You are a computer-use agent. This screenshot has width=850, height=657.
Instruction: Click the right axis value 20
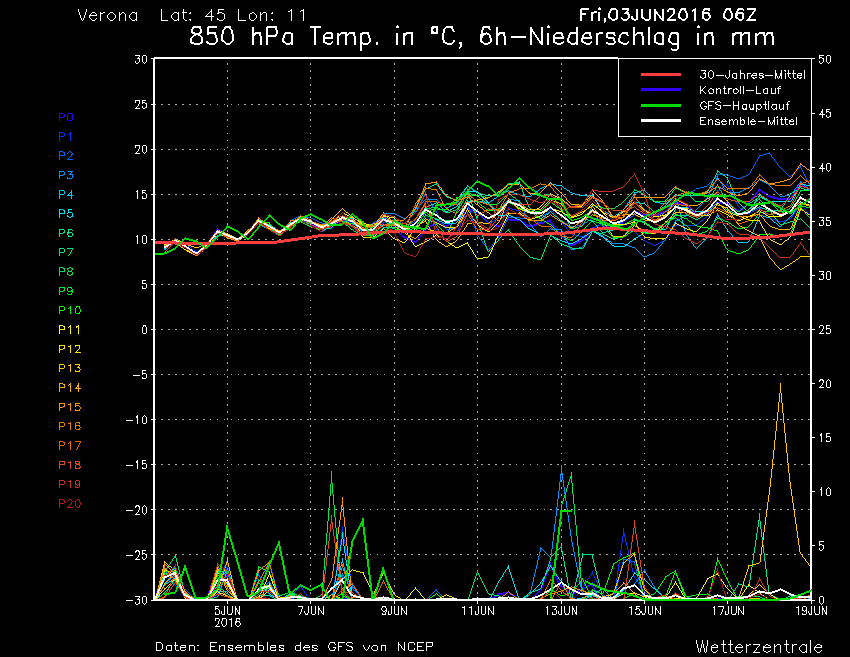(x=825, y=384)
